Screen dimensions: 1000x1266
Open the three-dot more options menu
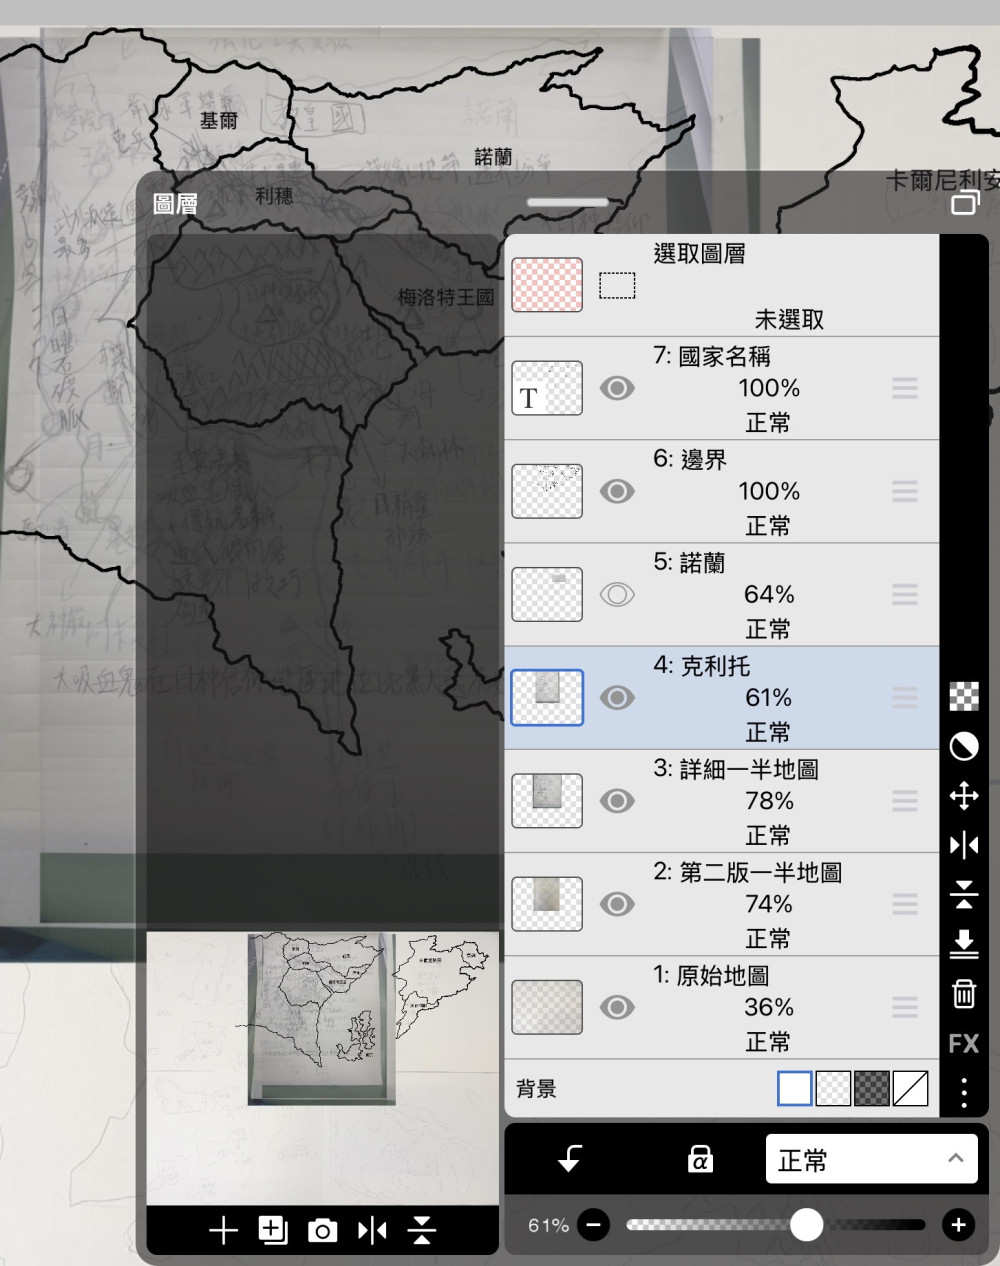[964, 1092]
